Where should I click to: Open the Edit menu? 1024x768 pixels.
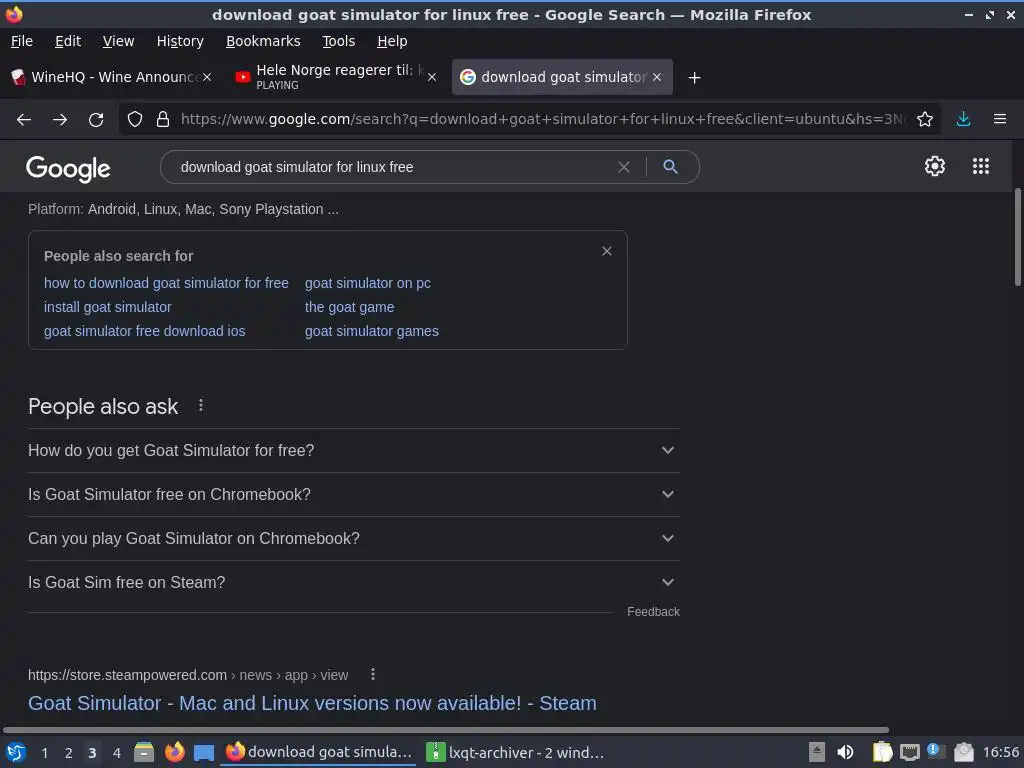click(x=68, y=41)
